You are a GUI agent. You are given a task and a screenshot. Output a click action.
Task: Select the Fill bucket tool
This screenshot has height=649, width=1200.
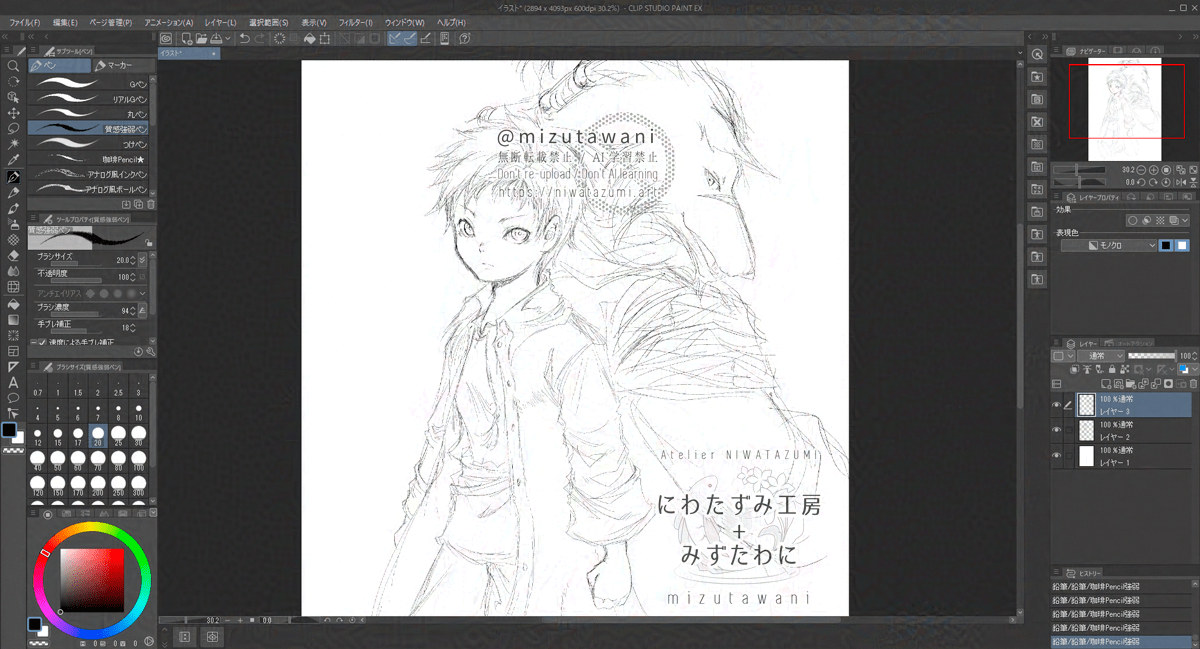[x=14, y=303]
